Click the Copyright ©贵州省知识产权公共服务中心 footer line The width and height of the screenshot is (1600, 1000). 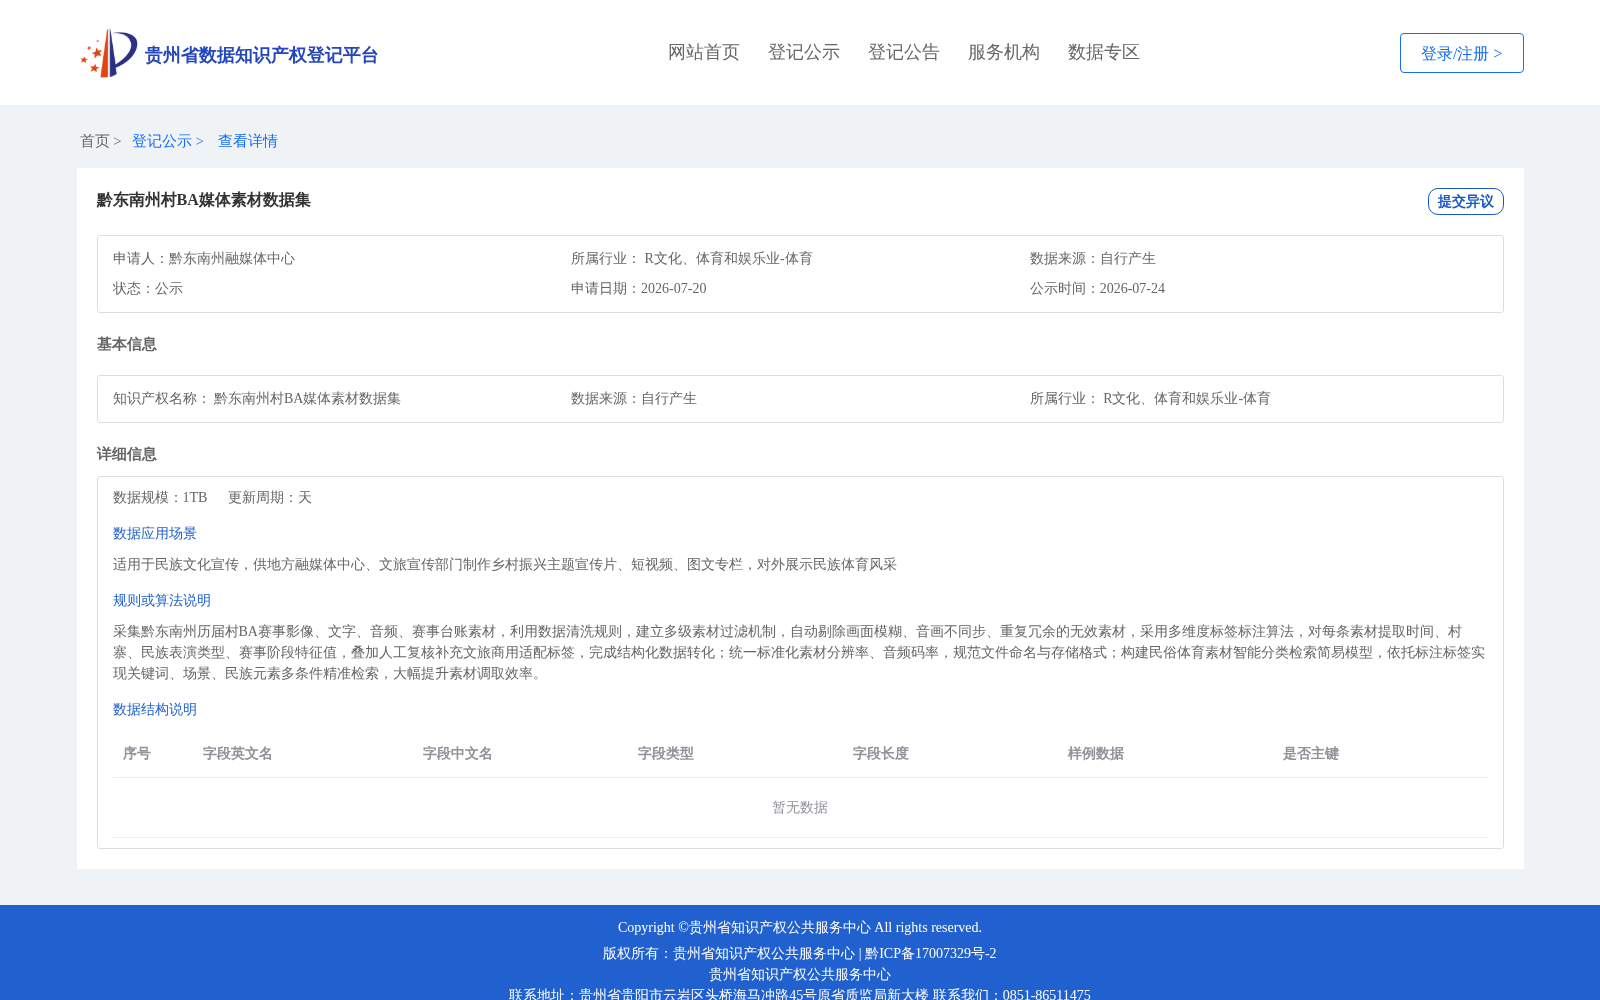(800, 927)
